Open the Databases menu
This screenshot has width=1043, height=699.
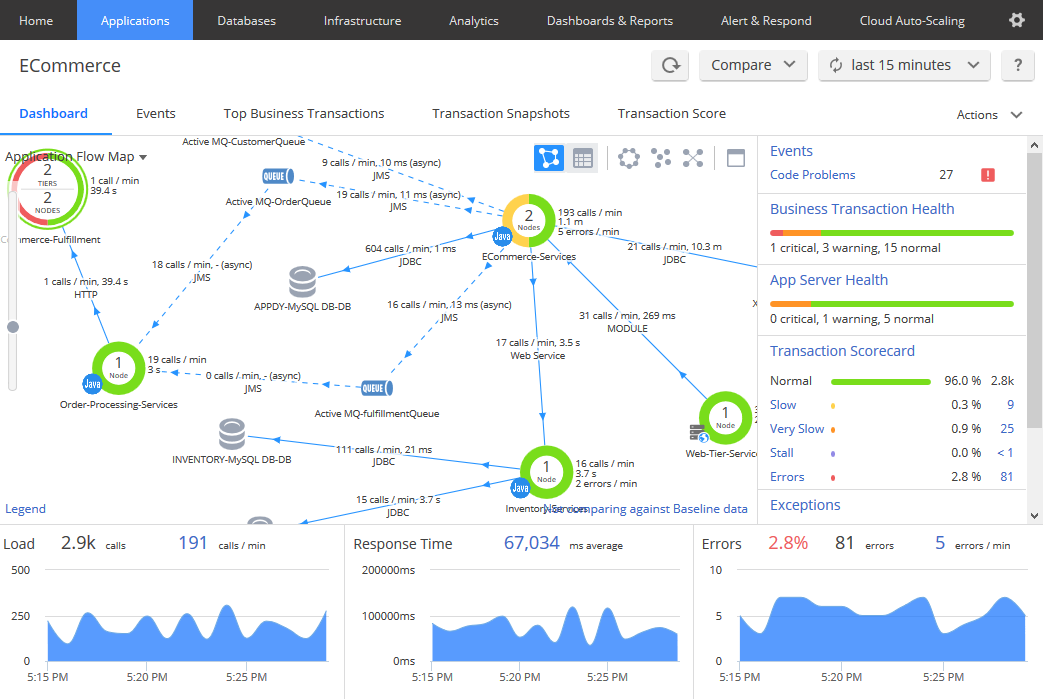(246, 20)
